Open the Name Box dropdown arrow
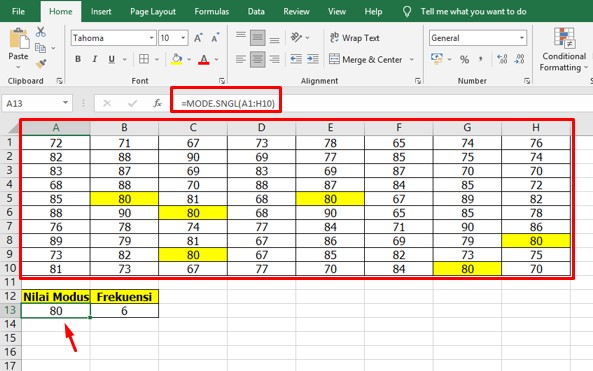 click(x=65, y=103)
